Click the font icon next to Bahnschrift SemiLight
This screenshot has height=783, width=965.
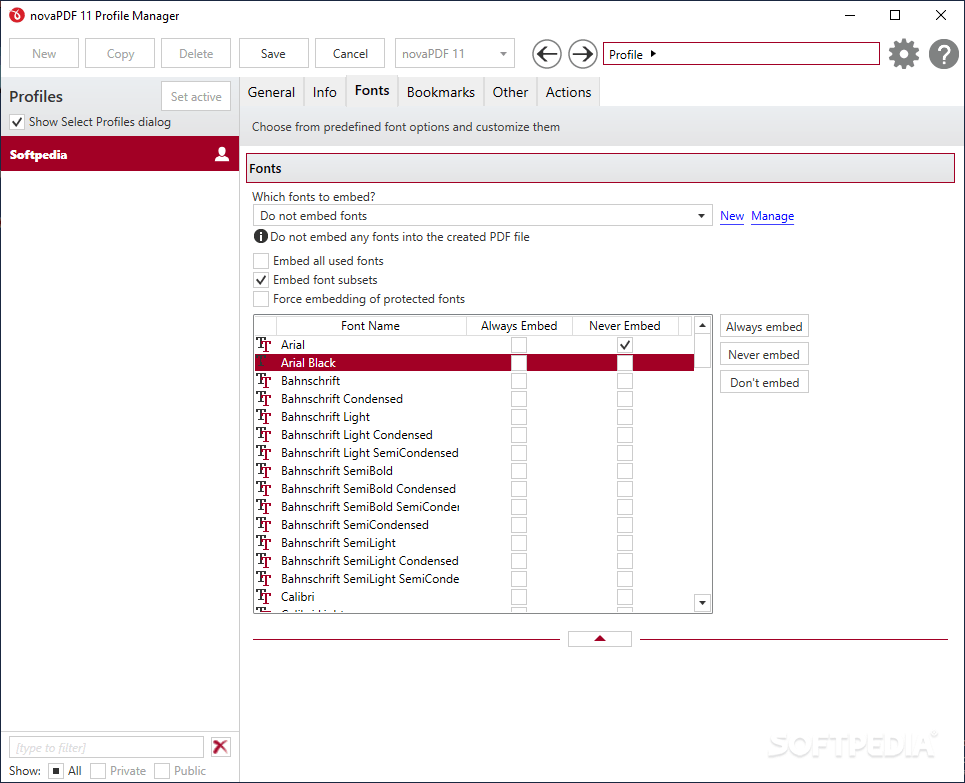(264, 543)
